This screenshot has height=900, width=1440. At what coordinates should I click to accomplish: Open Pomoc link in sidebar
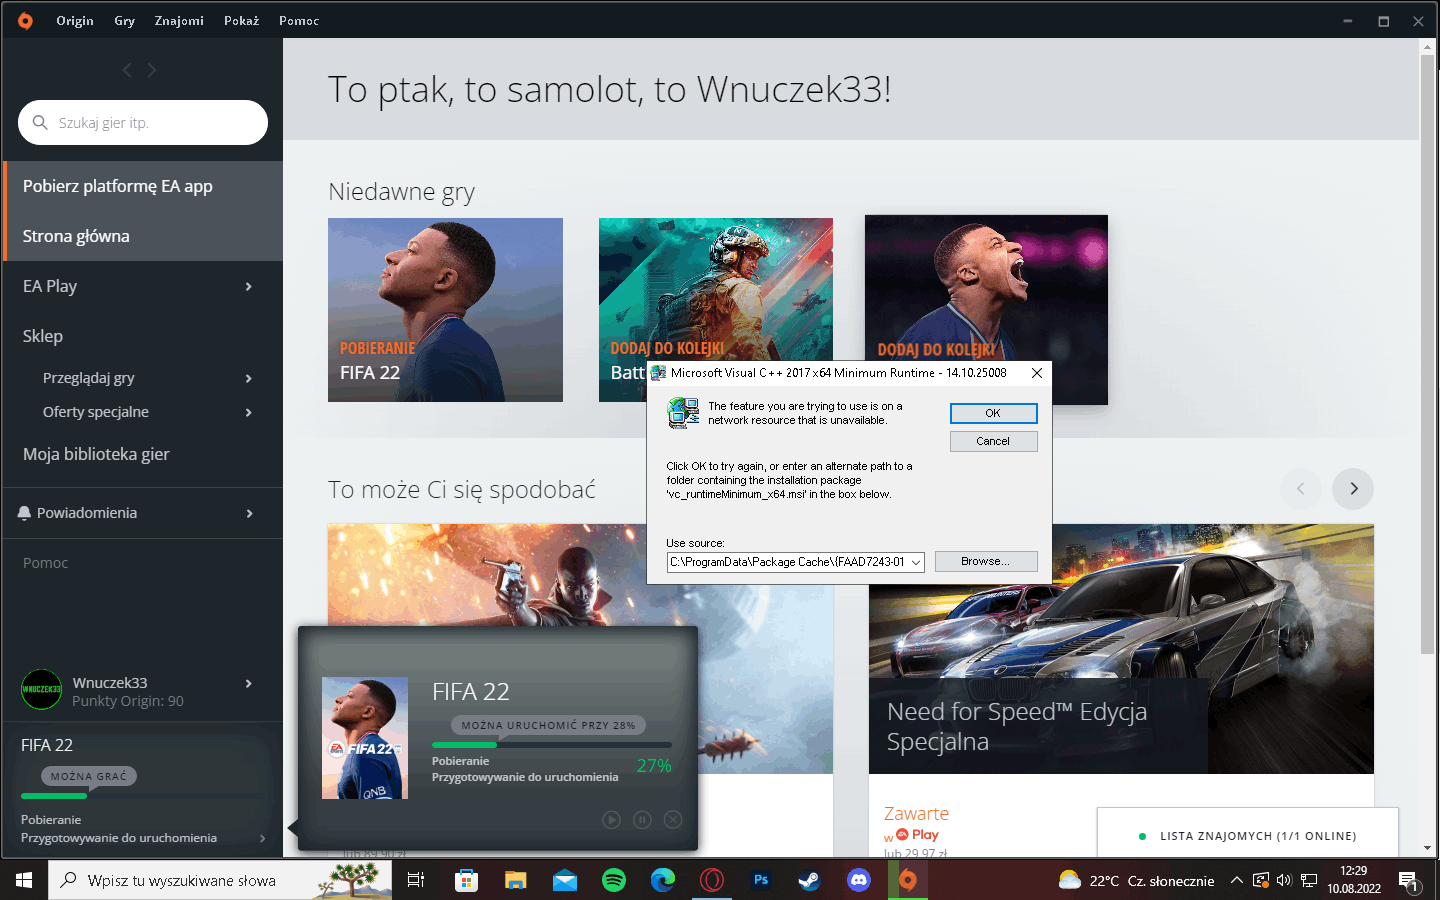(x=46, y=563)
